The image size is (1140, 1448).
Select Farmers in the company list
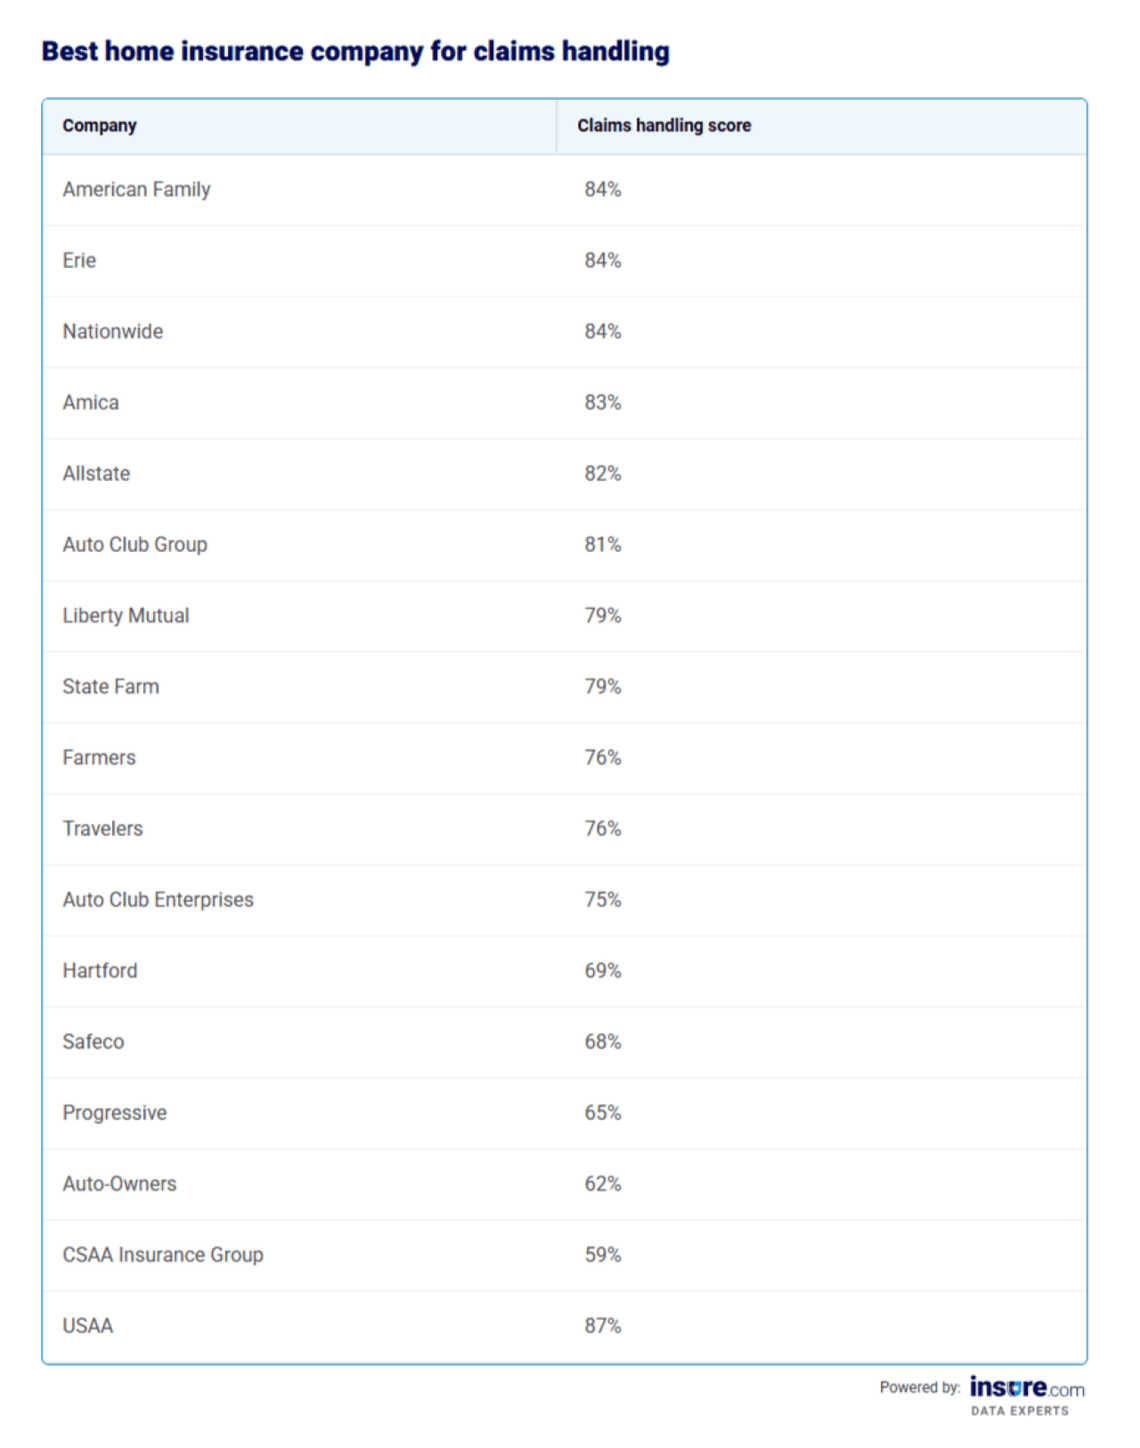point(99,758)
